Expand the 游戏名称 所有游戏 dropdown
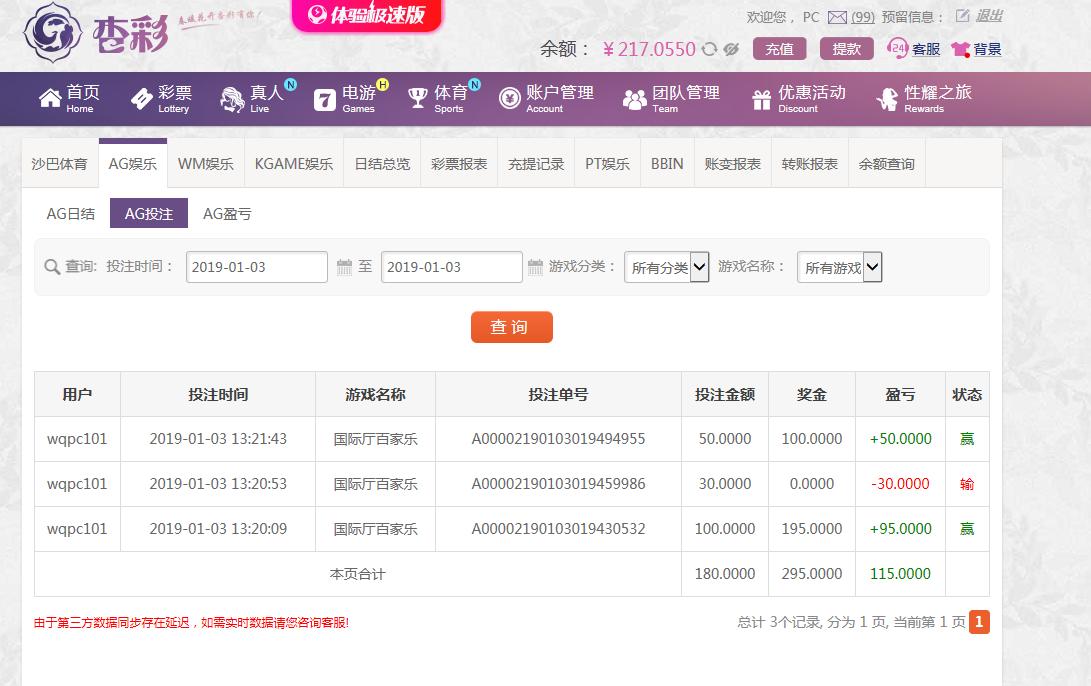The image size is (1091, 686). coord(840,266)
